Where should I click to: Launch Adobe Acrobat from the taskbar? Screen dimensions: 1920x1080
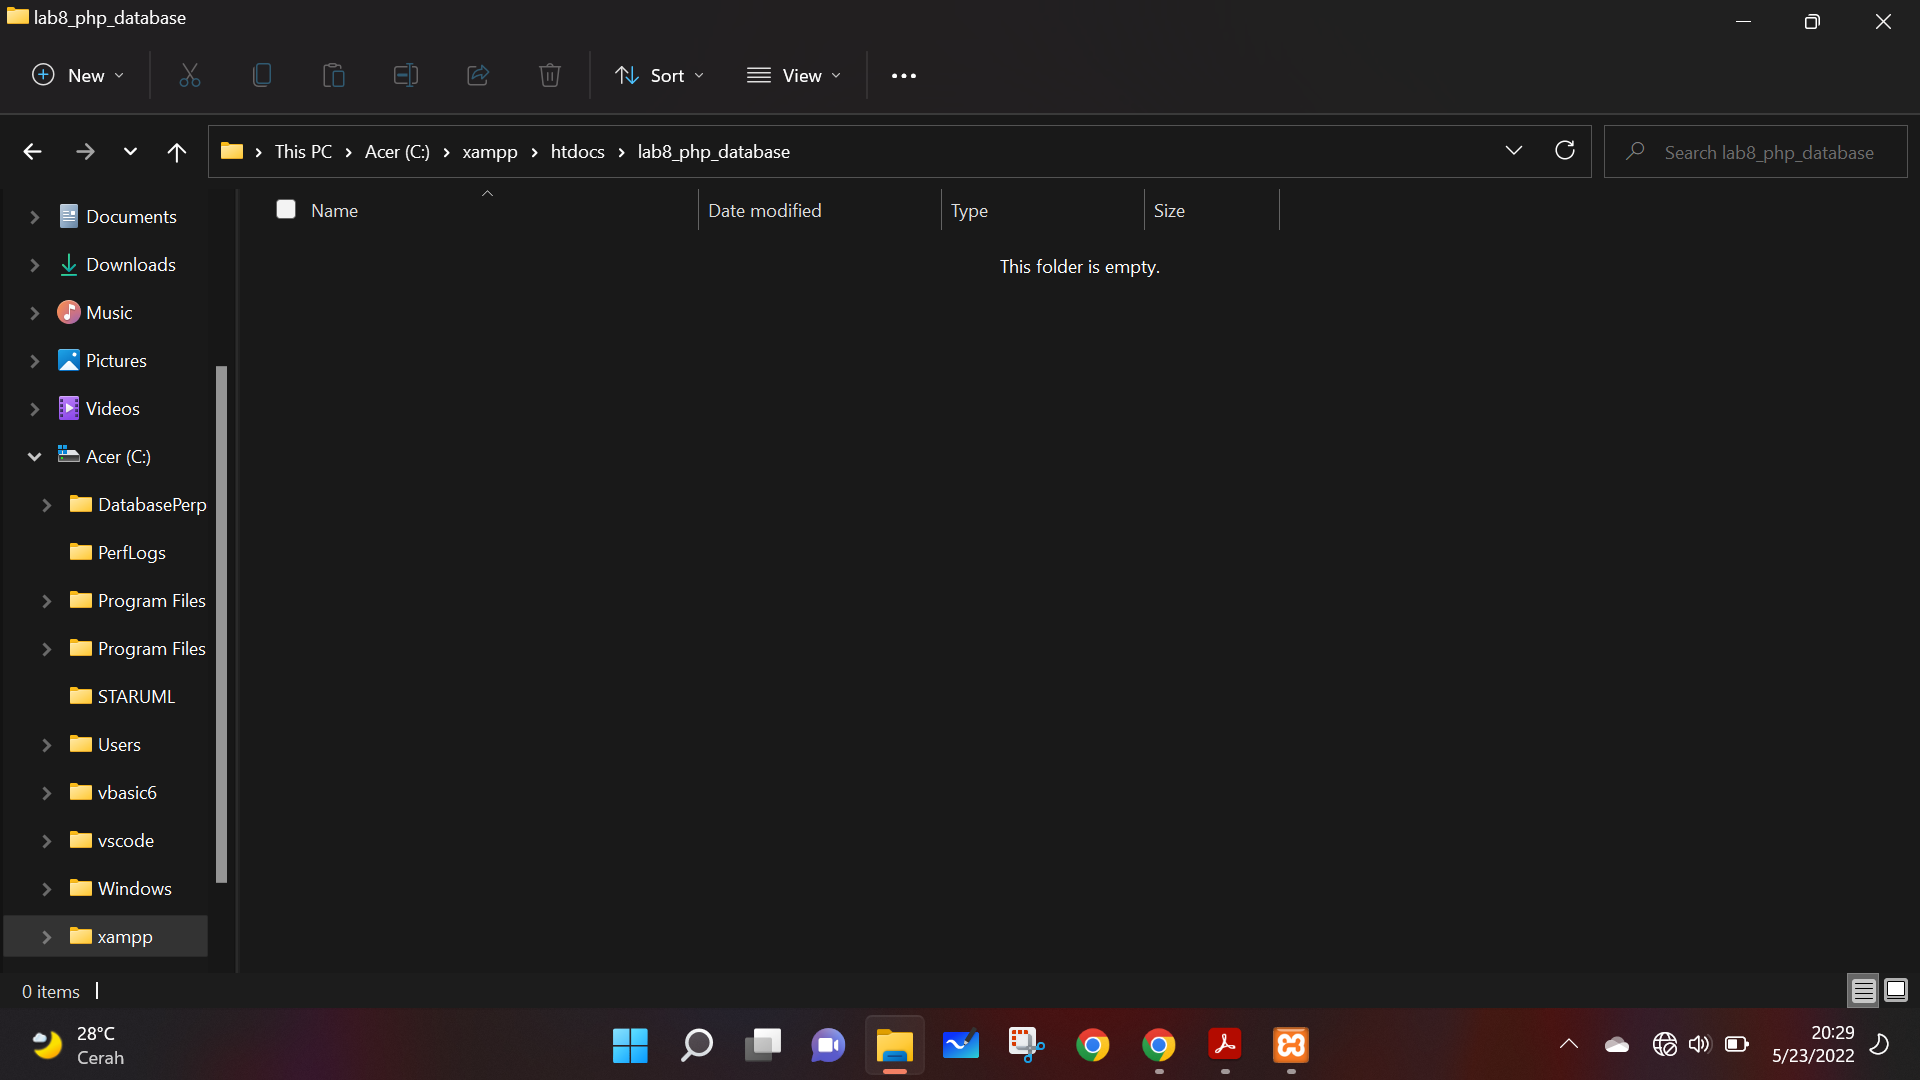(x=1224, y=1044)
